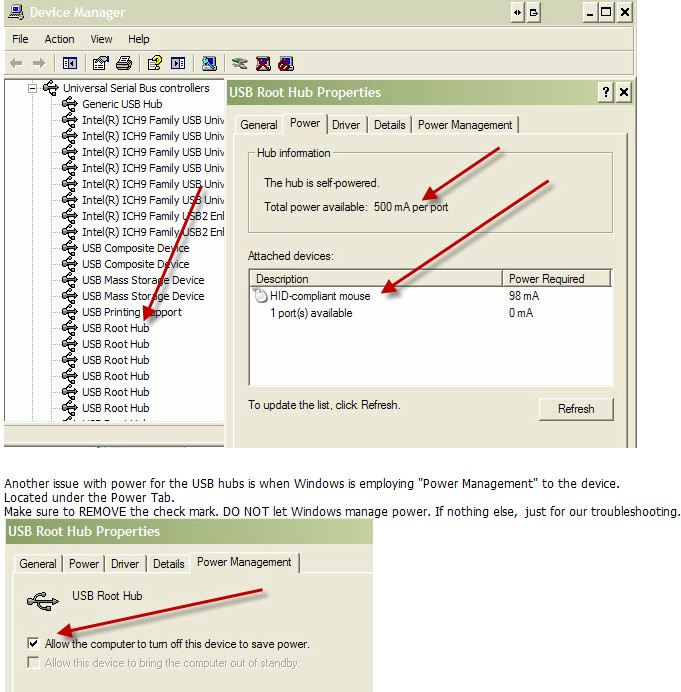Image resolution: width=681 pixels, height=692 pixels.
Task: Open Properties via the toolbar properties icon
Action: [x=100, y=64]
